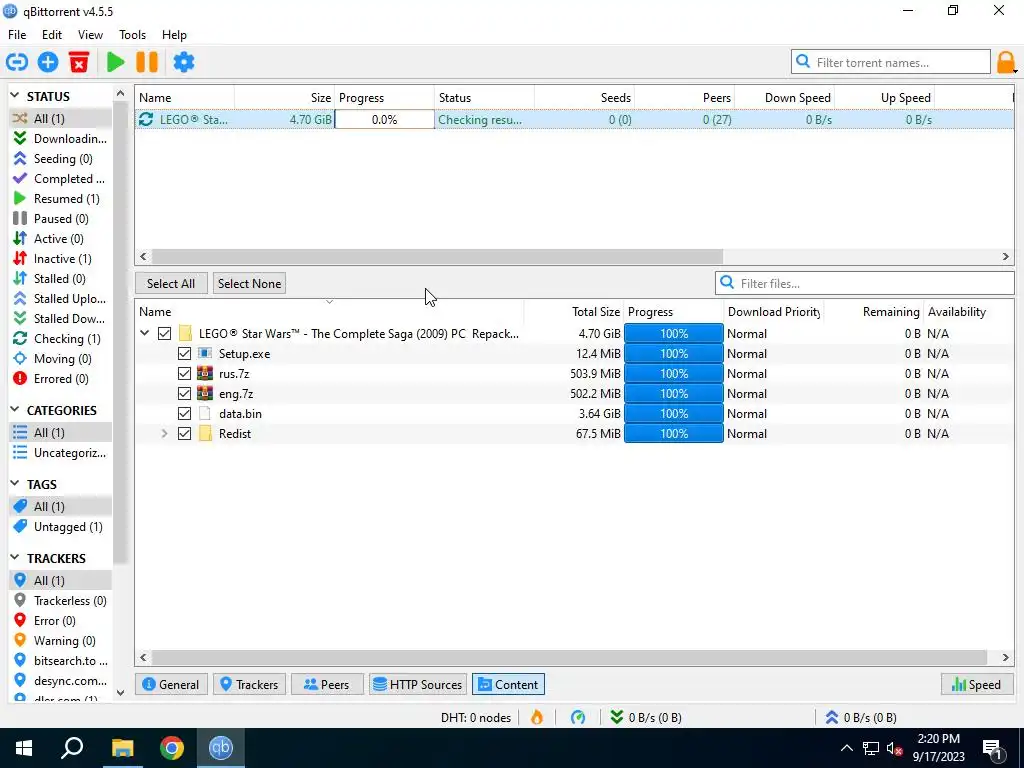Viewport: 1024px width, 768px height.
Task: Select Warning (0) tracker filter
Action: click(60, 641)
